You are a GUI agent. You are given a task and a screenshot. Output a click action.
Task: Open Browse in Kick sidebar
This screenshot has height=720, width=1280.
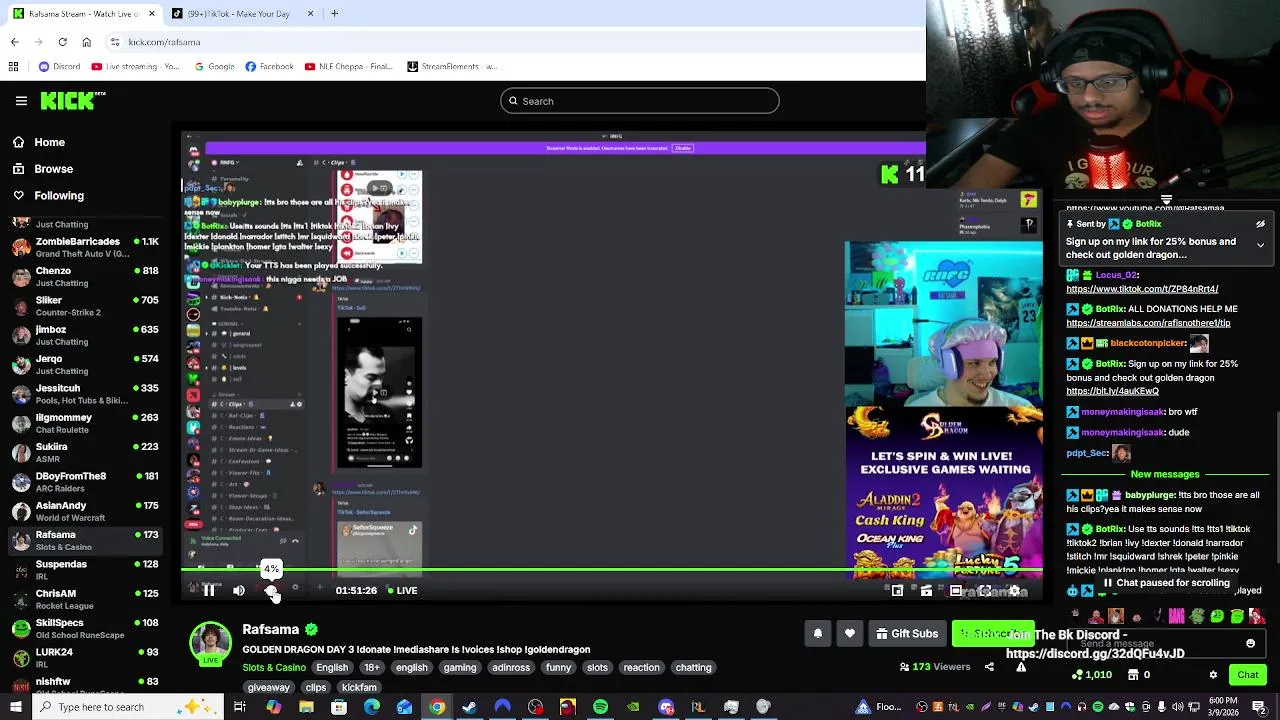[53, 169]
